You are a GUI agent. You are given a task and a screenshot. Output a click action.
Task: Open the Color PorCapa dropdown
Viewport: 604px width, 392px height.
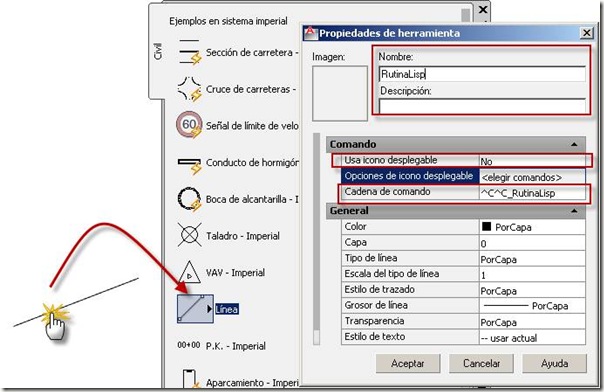532,227
